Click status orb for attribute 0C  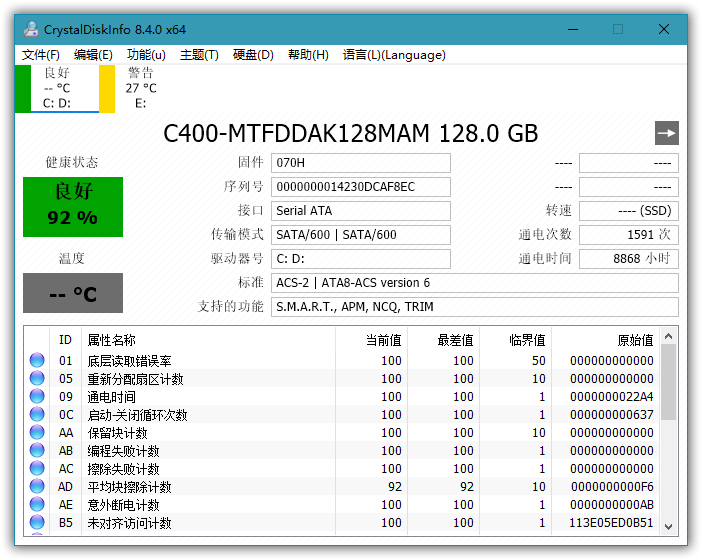coord(37,415)
